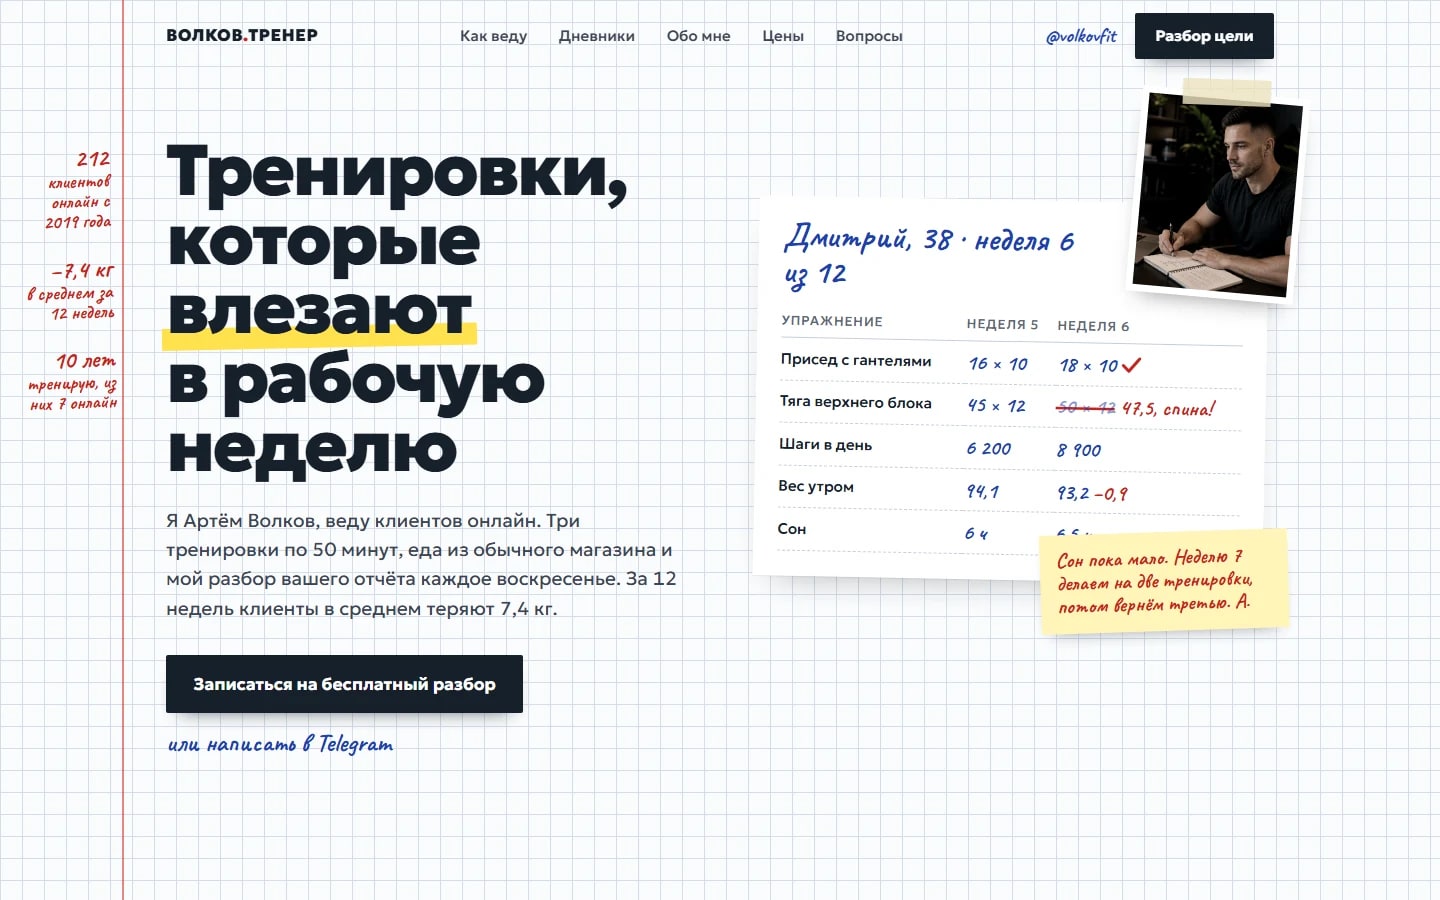Click the margin note 212 клиентов онлайн
The image size is (1440, 900).
80,190
